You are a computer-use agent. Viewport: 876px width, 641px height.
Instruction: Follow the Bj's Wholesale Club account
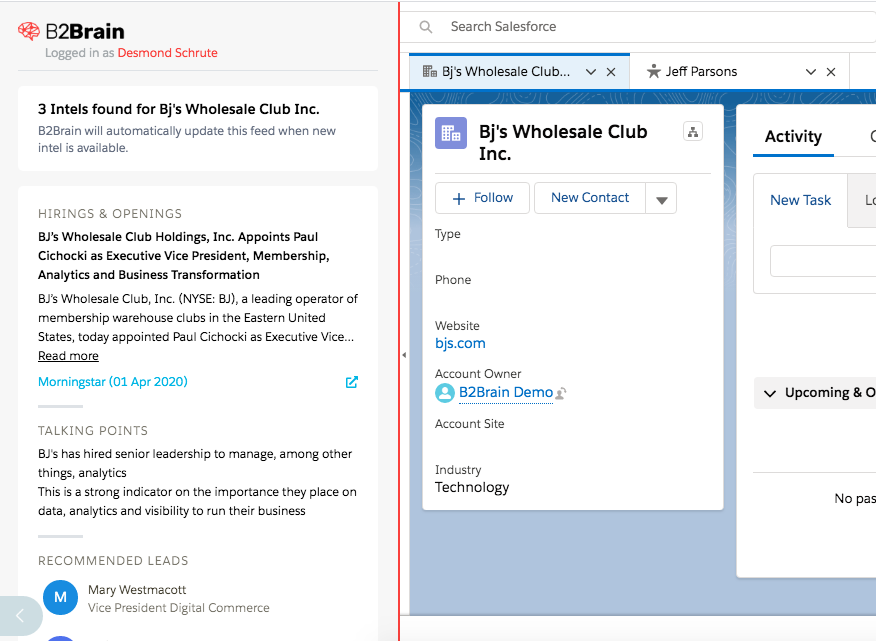[x=482, y=198]
